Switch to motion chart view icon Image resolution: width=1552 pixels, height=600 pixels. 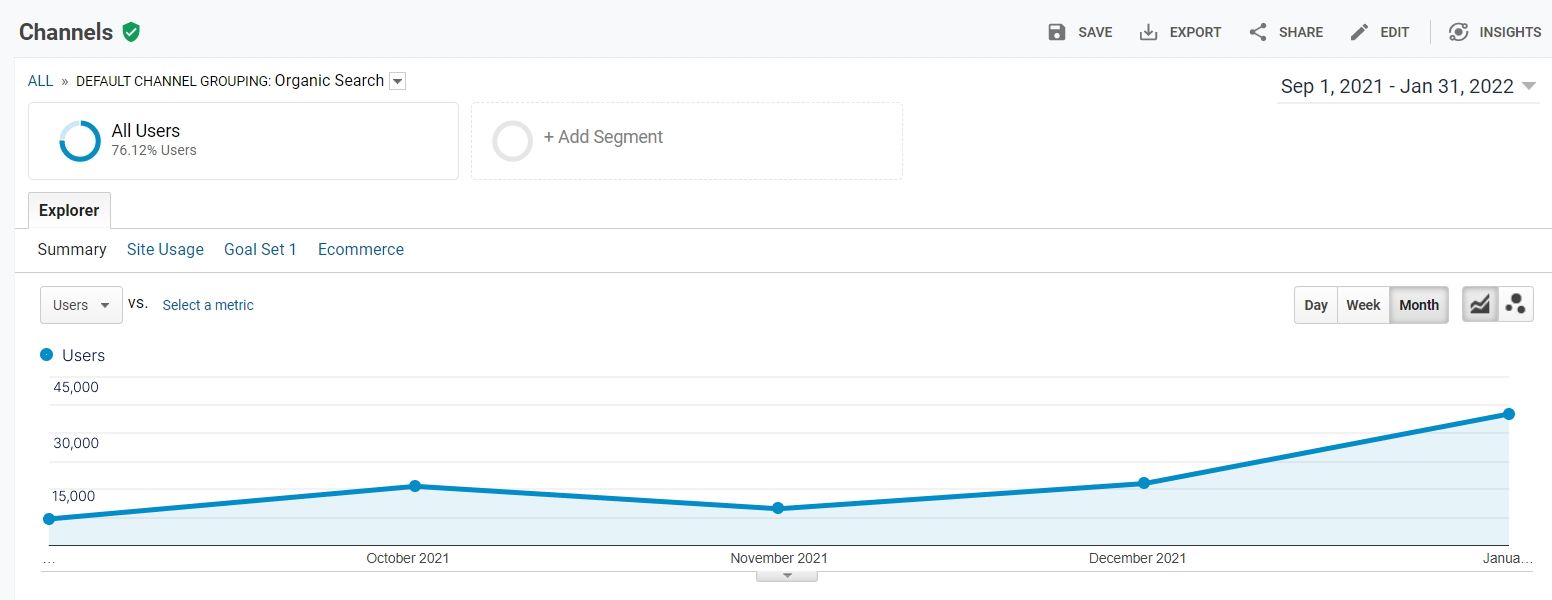(1516, 305)
